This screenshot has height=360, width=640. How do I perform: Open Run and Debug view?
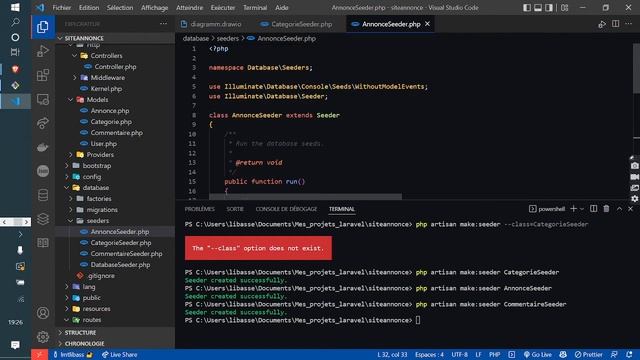click(43, 51)
